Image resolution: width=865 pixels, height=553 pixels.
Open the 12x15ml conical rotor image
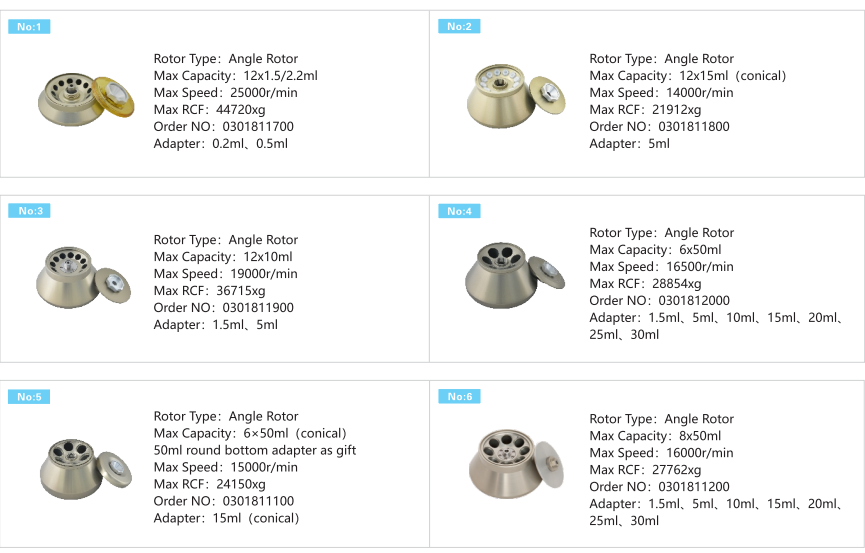[x=514, y=100]
